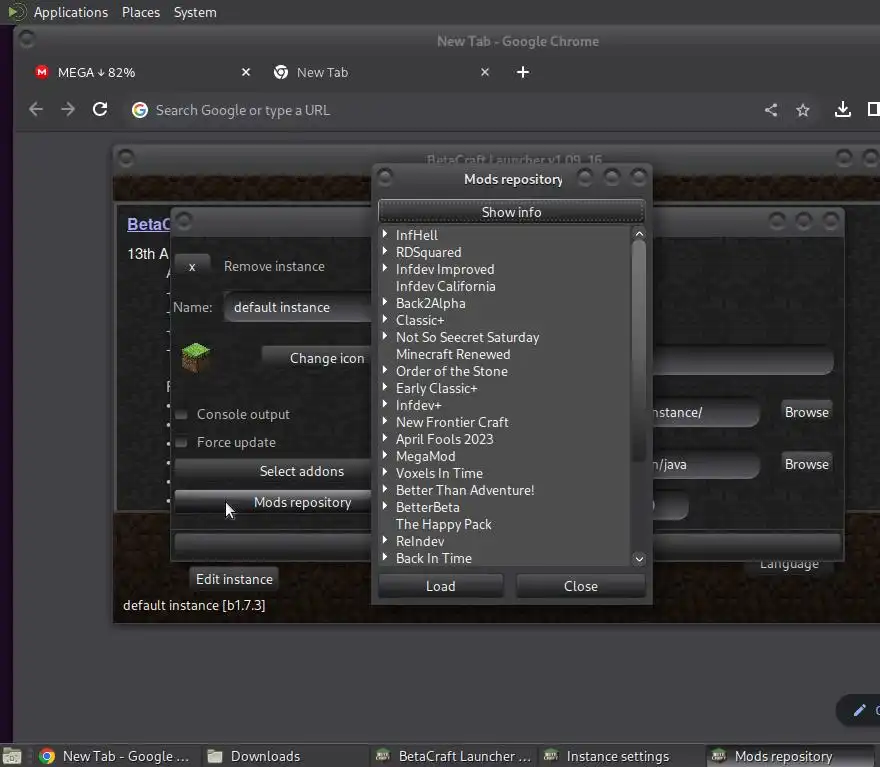Click Browse next to java path
880x767 pixels.
click(x=806, y=464)
